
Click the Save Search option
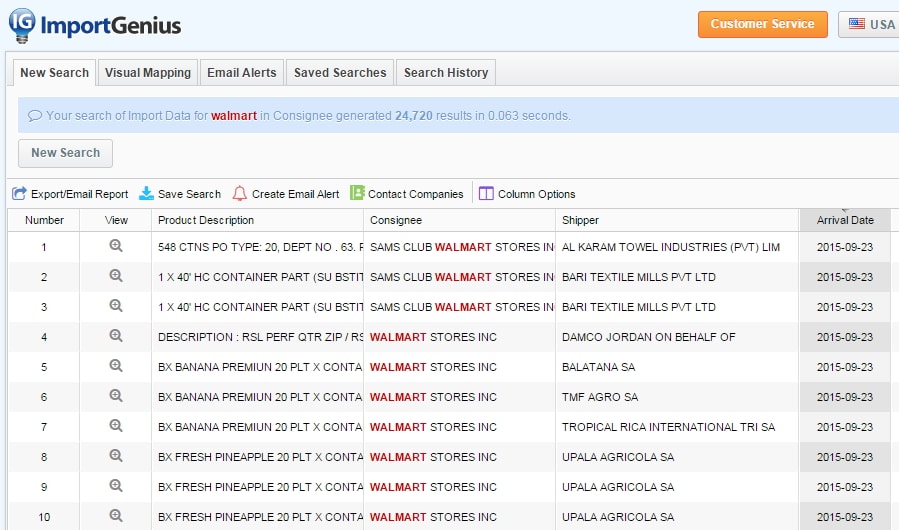[x=179, y=194]
